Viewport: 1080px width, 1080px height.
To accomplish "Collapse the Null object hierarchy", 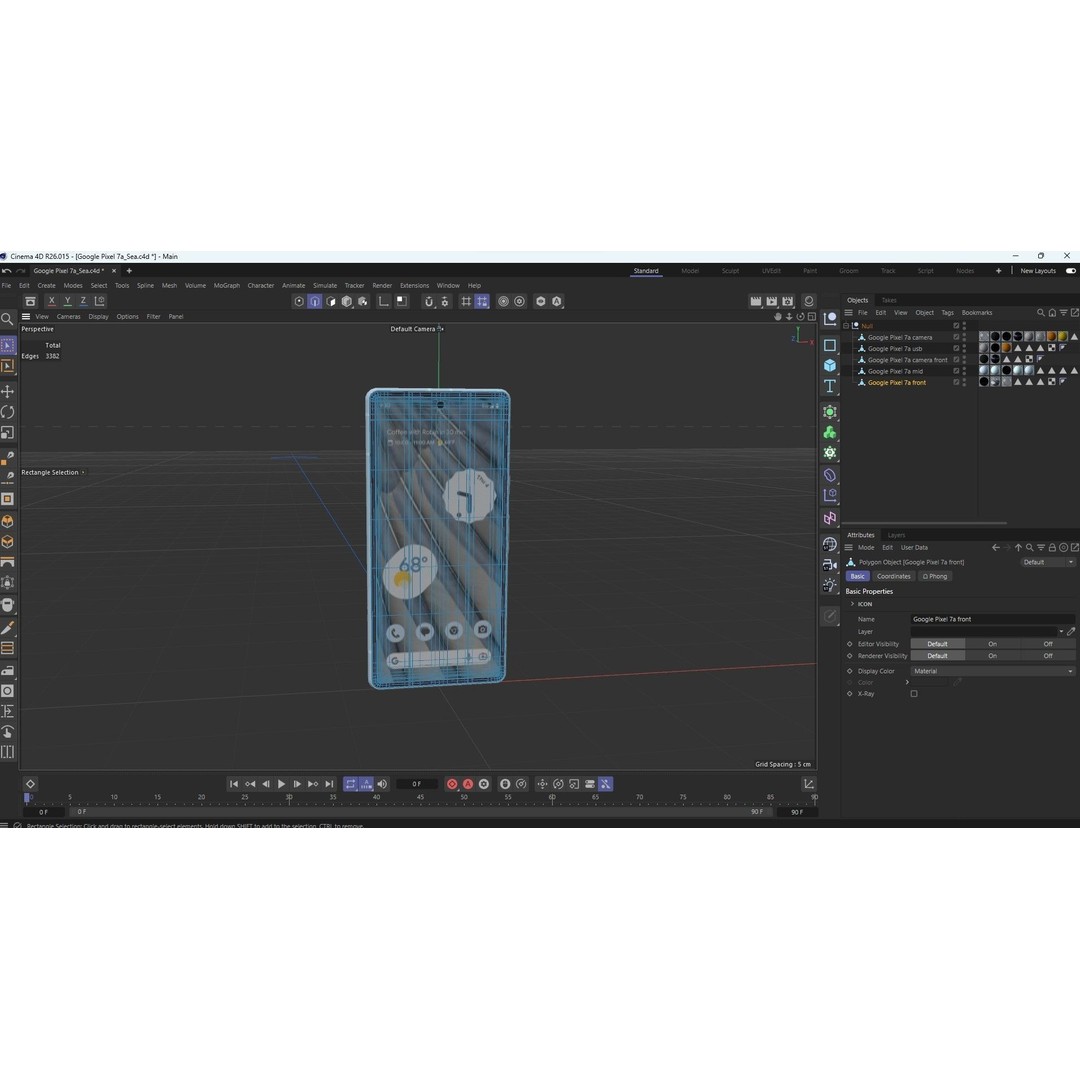I will tap(846, 326).
